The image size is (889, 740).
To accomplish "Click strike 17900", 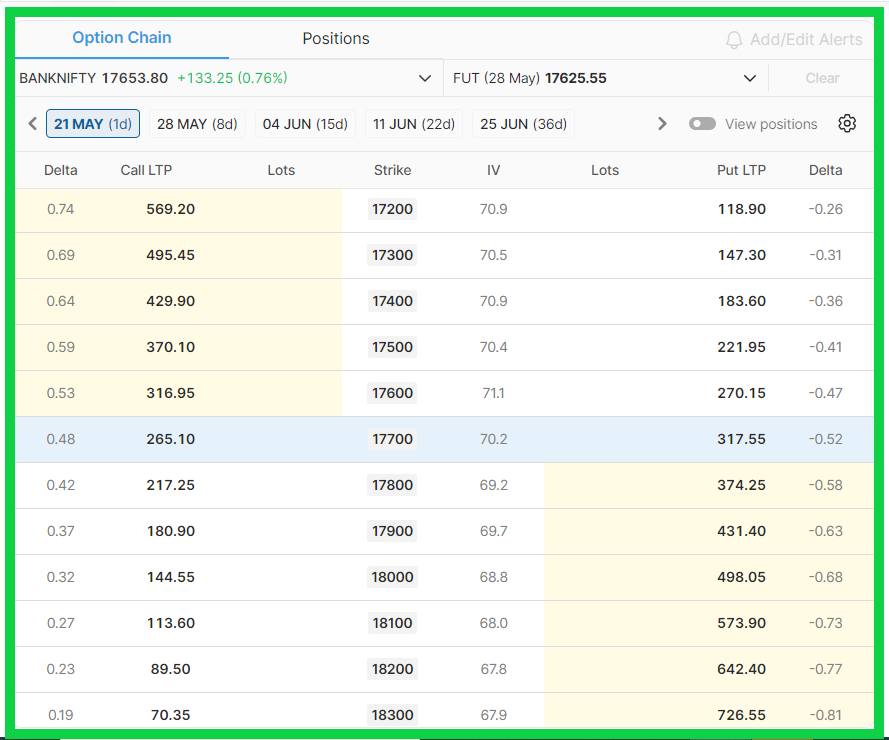I will (392, 531).
